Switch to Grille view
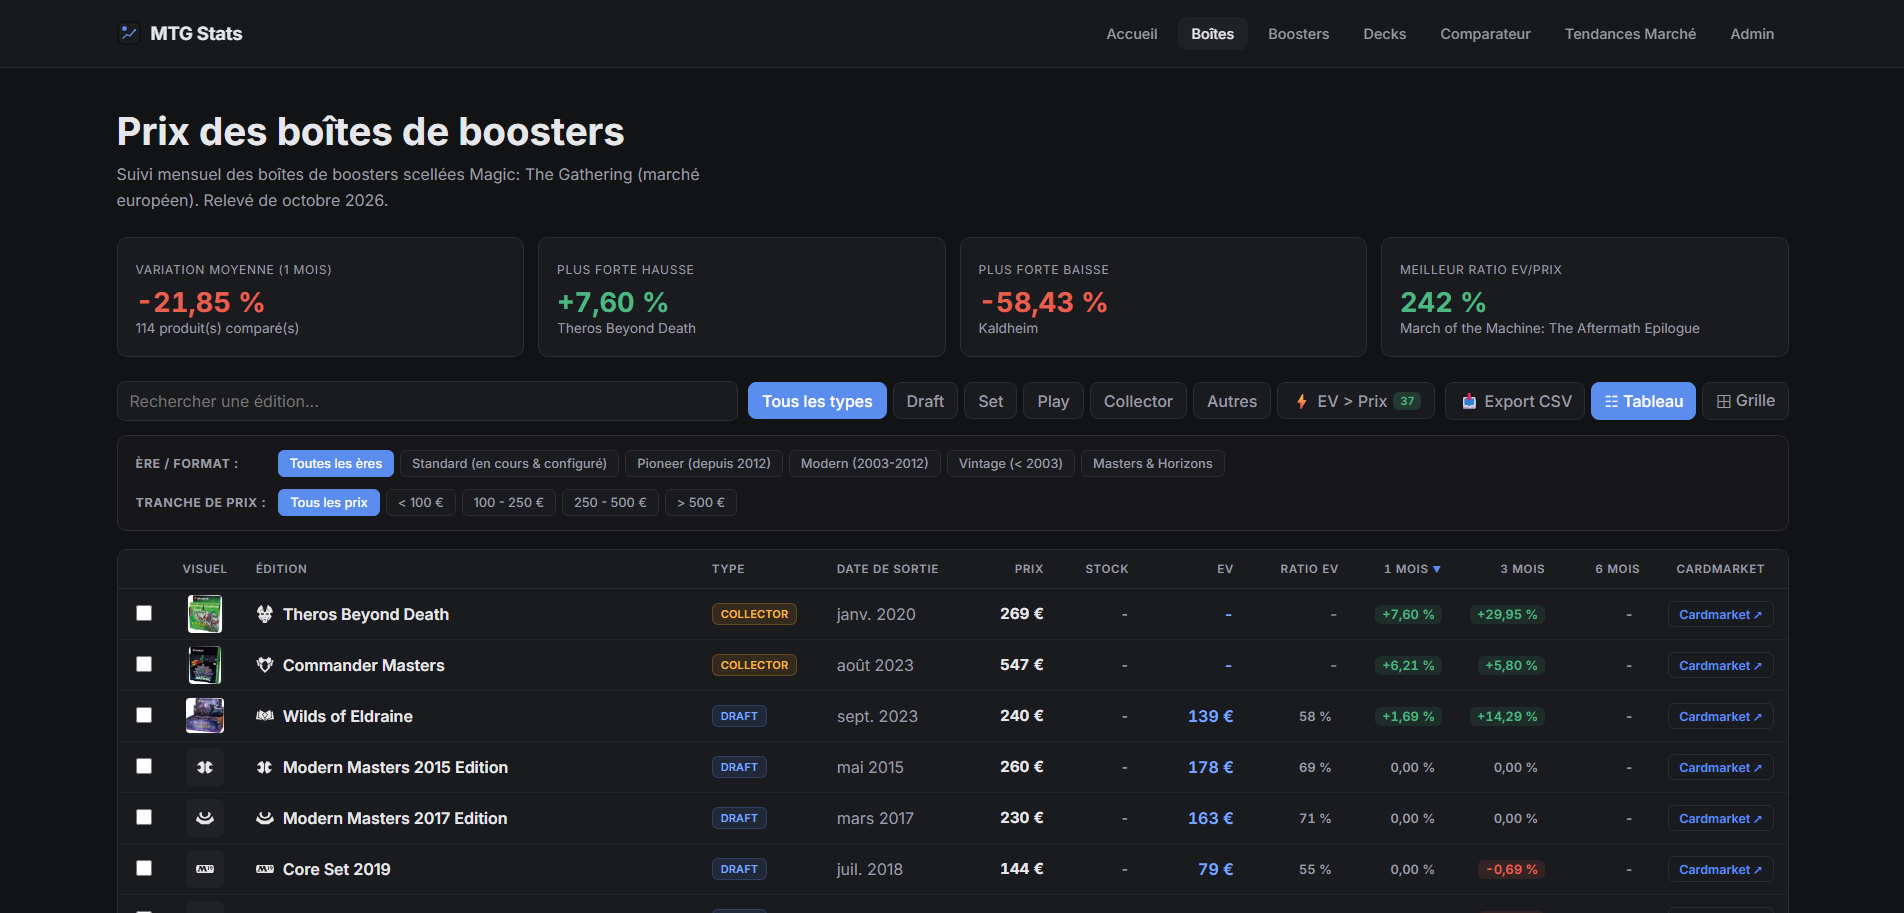This screenshot has height=913, width=1904. pos(1745,401)
